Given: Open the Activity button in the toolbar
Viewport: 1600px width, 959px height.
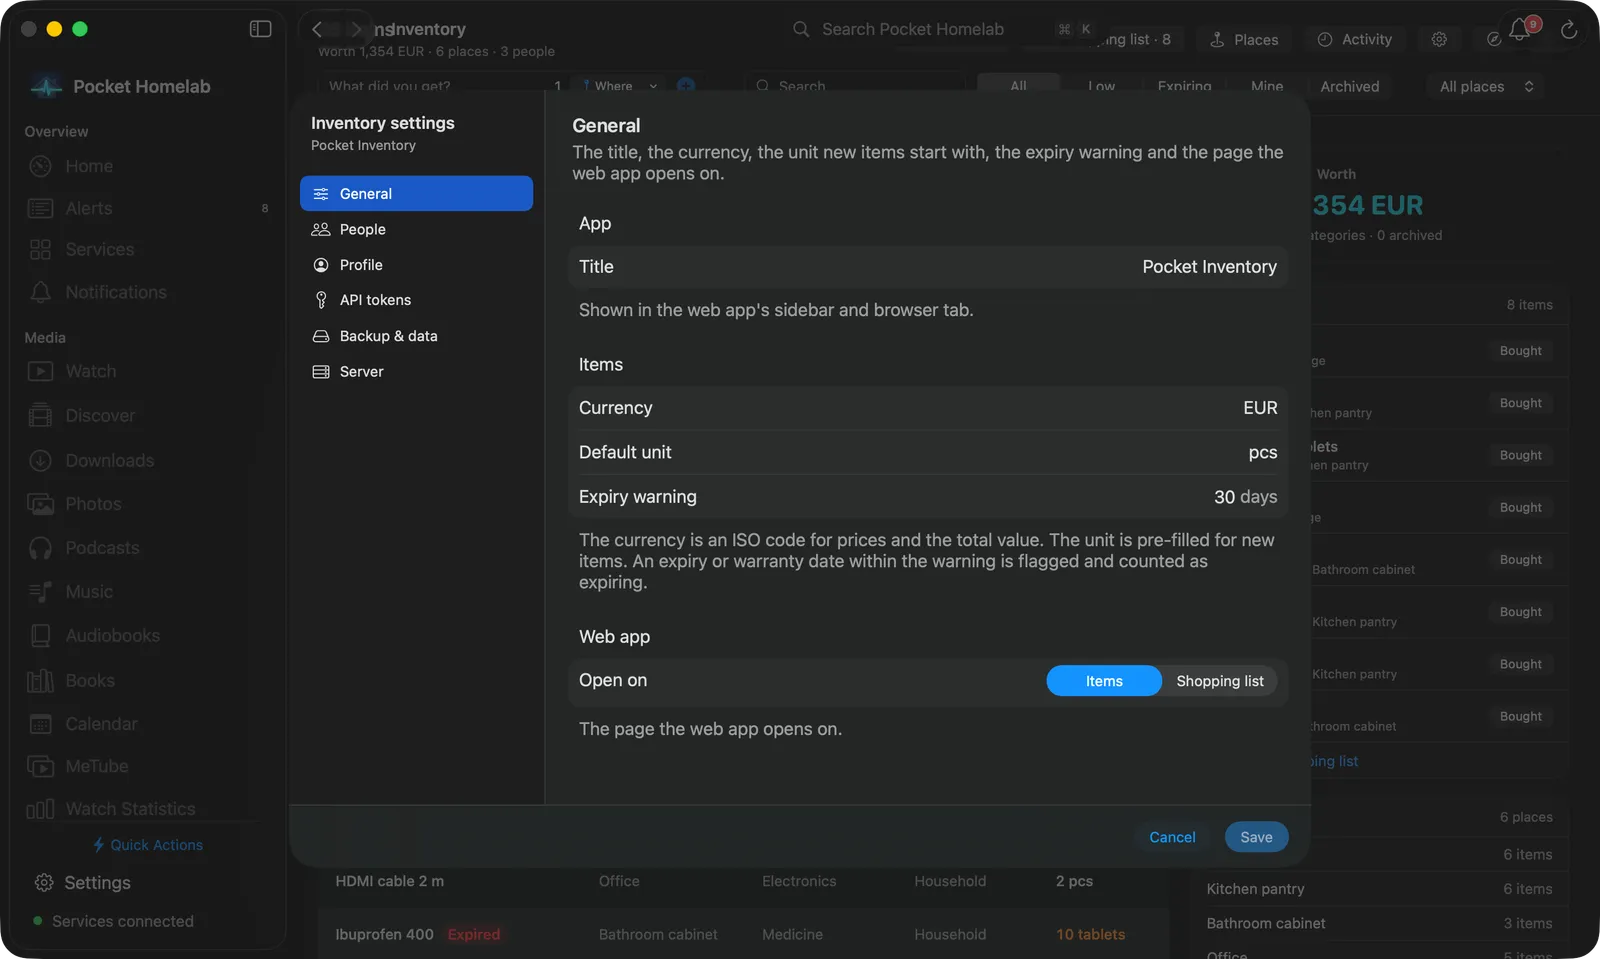Looking at the screenshot, I should pyautogui.click(x=1355, y=39).
